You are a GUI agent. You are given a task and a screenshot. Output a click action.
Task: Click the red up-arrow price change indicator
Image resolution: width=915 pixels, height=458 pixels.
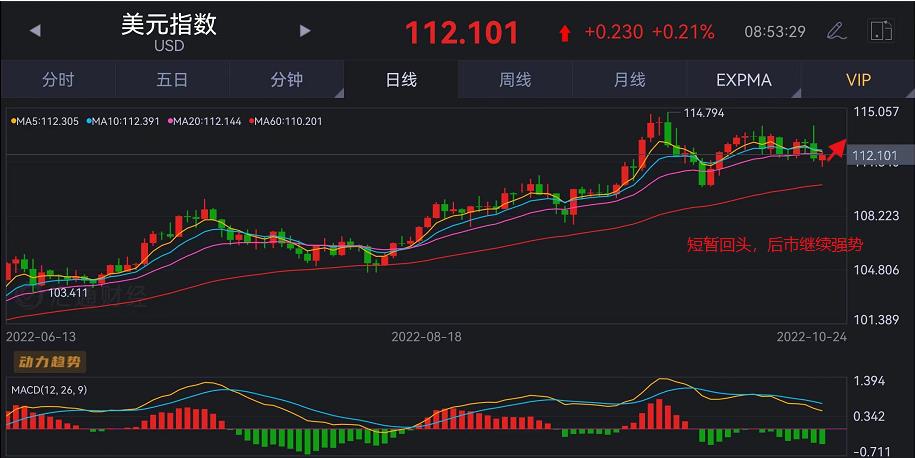click(565, 33)
